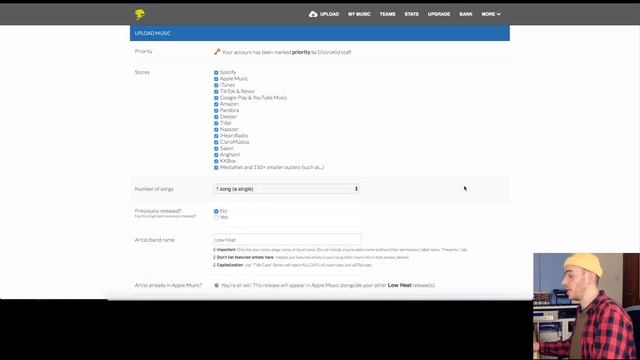Toggle the TikTok & Resso checkbox

pyautogui.click(x=216, y=91)
